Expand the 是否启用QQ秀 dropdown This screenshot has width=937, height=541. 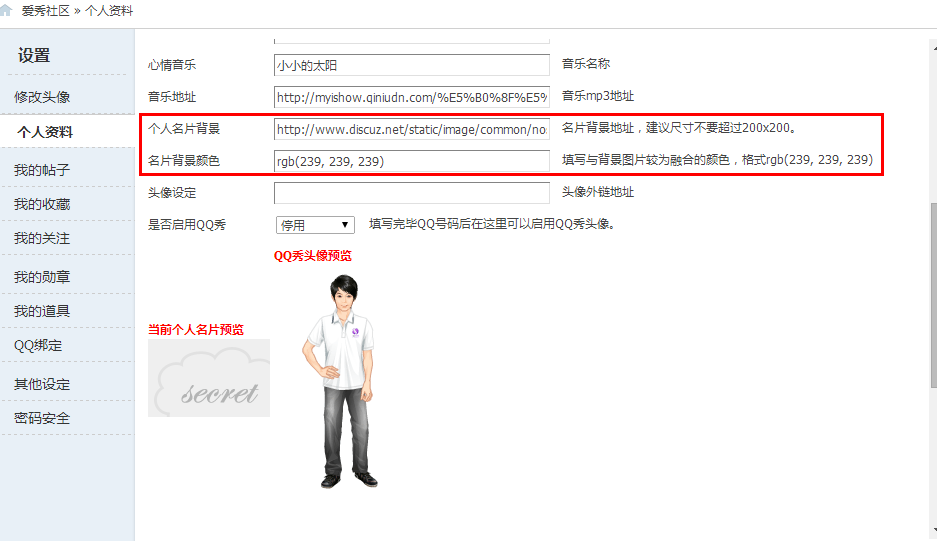click(315, 225)
